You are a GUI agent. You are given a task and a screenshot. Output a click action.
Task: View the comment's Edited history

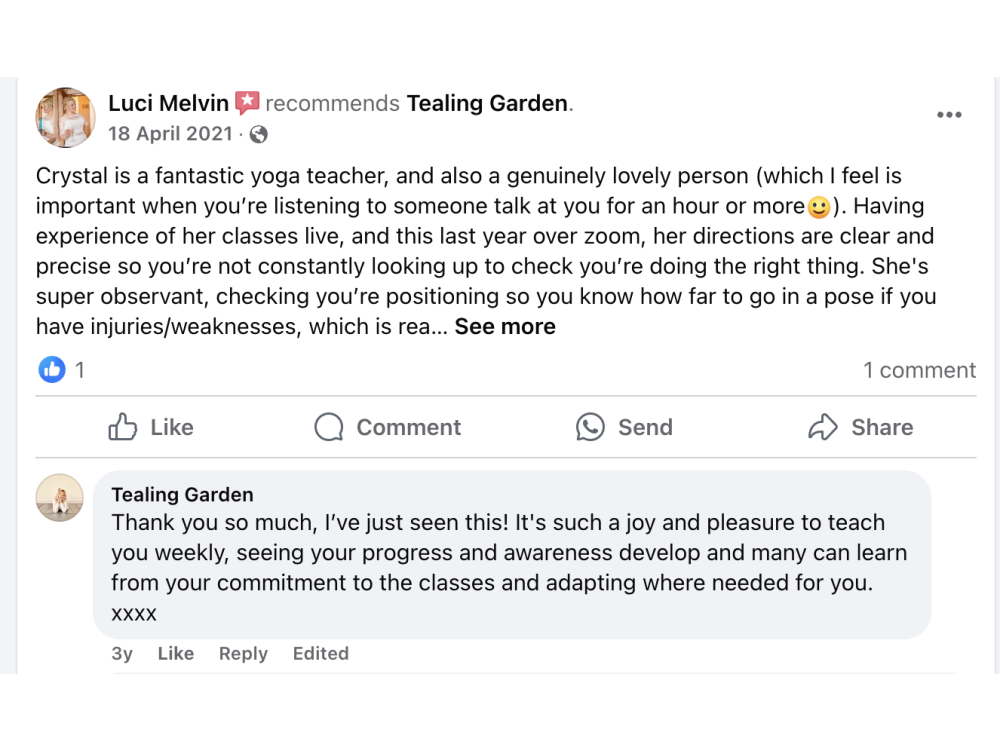[x=320, y=653]
